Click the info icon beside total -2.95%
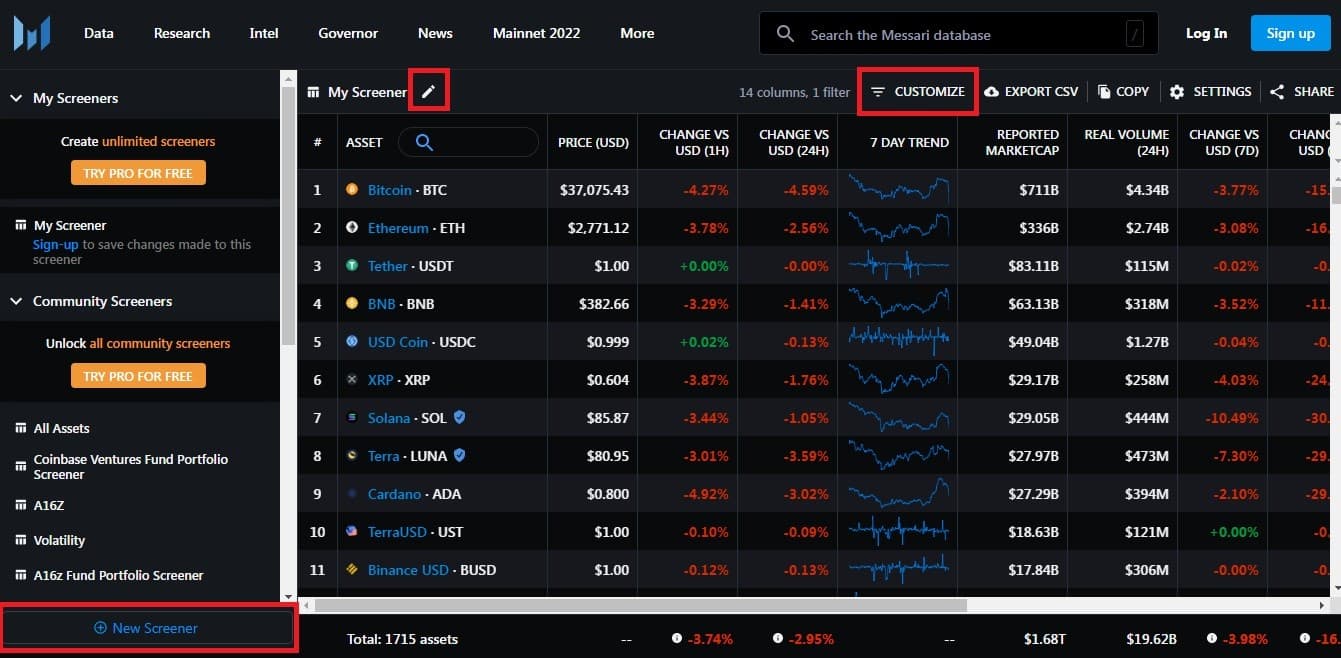Viewport: 1341px width, 658px height. tap(777, 638)
